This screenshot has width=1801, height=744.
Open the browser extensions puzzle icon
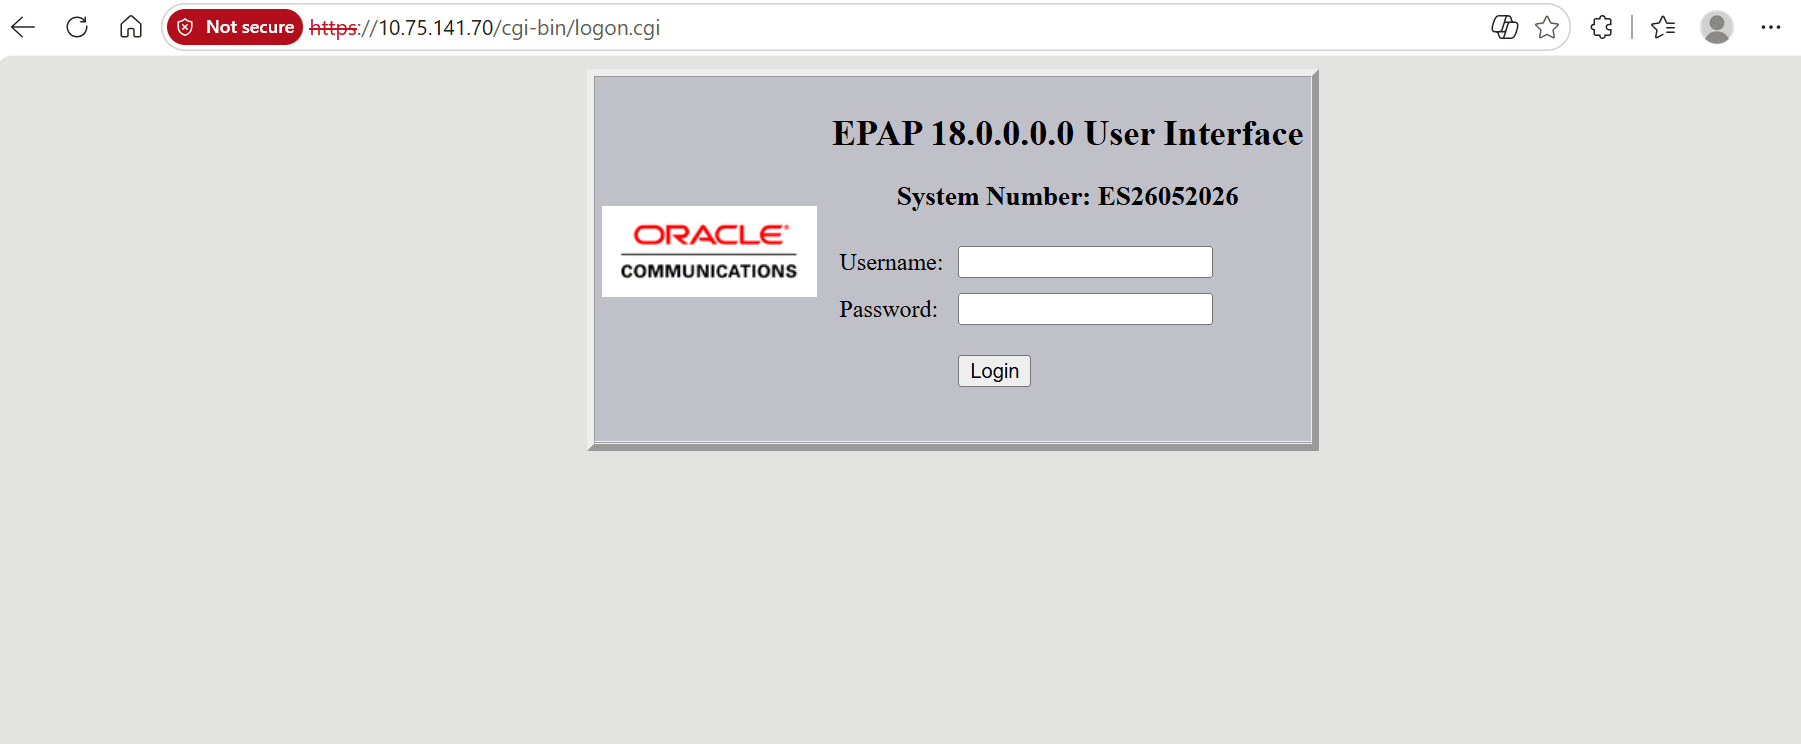1602,27
